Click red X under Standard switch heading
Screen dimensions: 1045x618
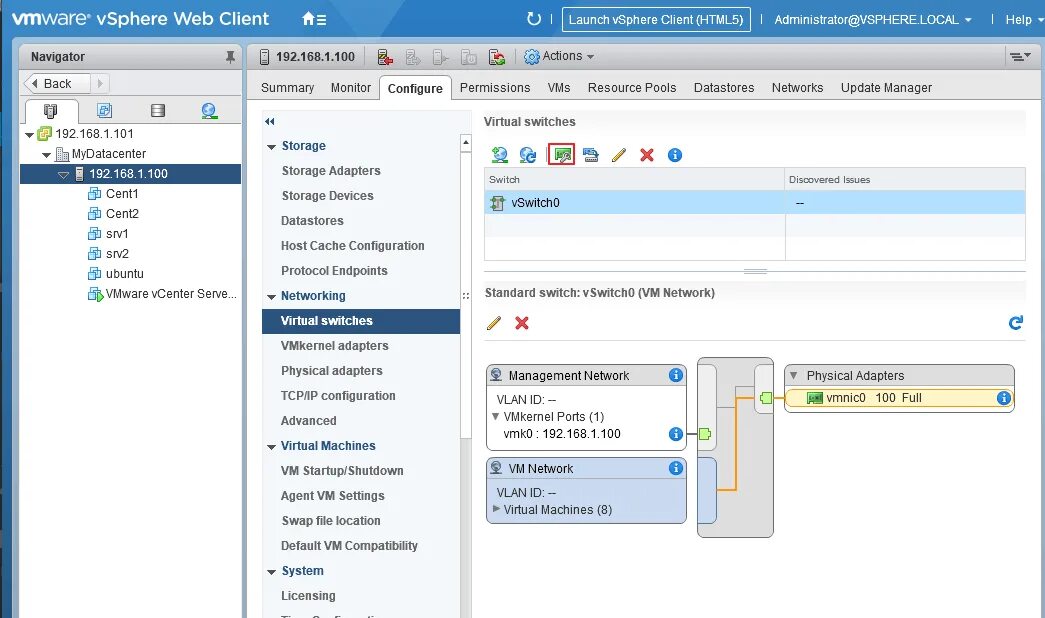point(522,323)
